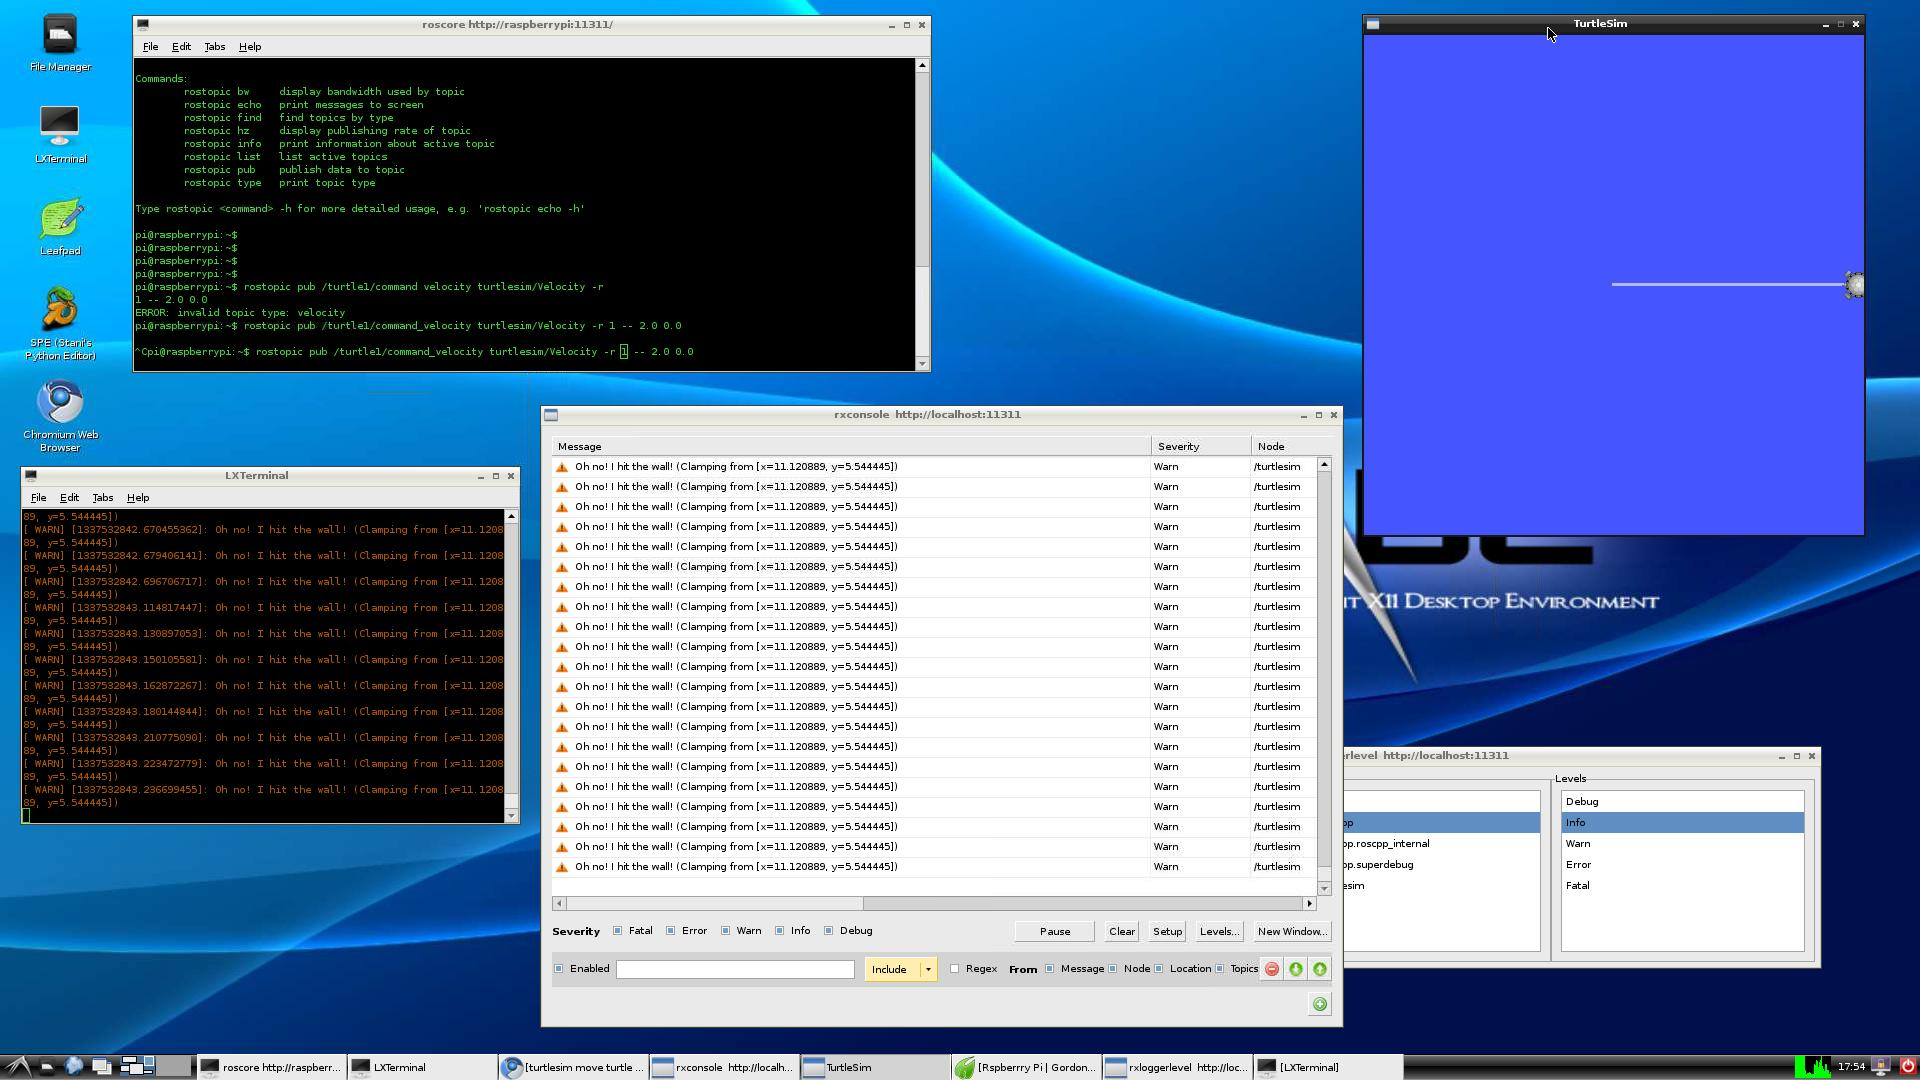Toggle the Fatal checkbox in Severity filter
The width and height of the screenshot is (1920, 1080).
616,930
